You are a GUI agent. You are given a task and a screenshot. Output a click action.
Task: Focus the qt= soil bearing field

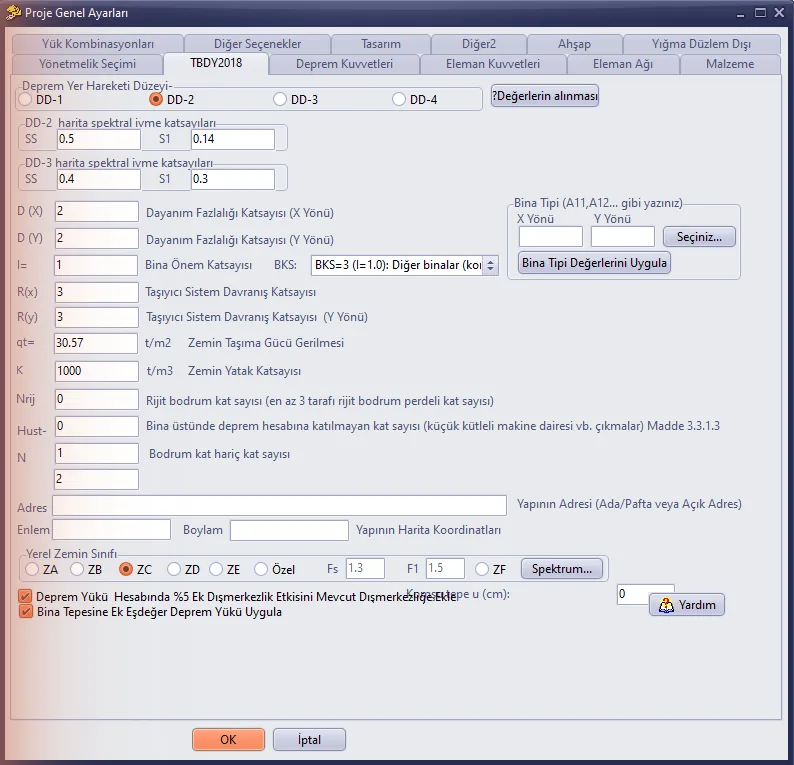point(96,343)
